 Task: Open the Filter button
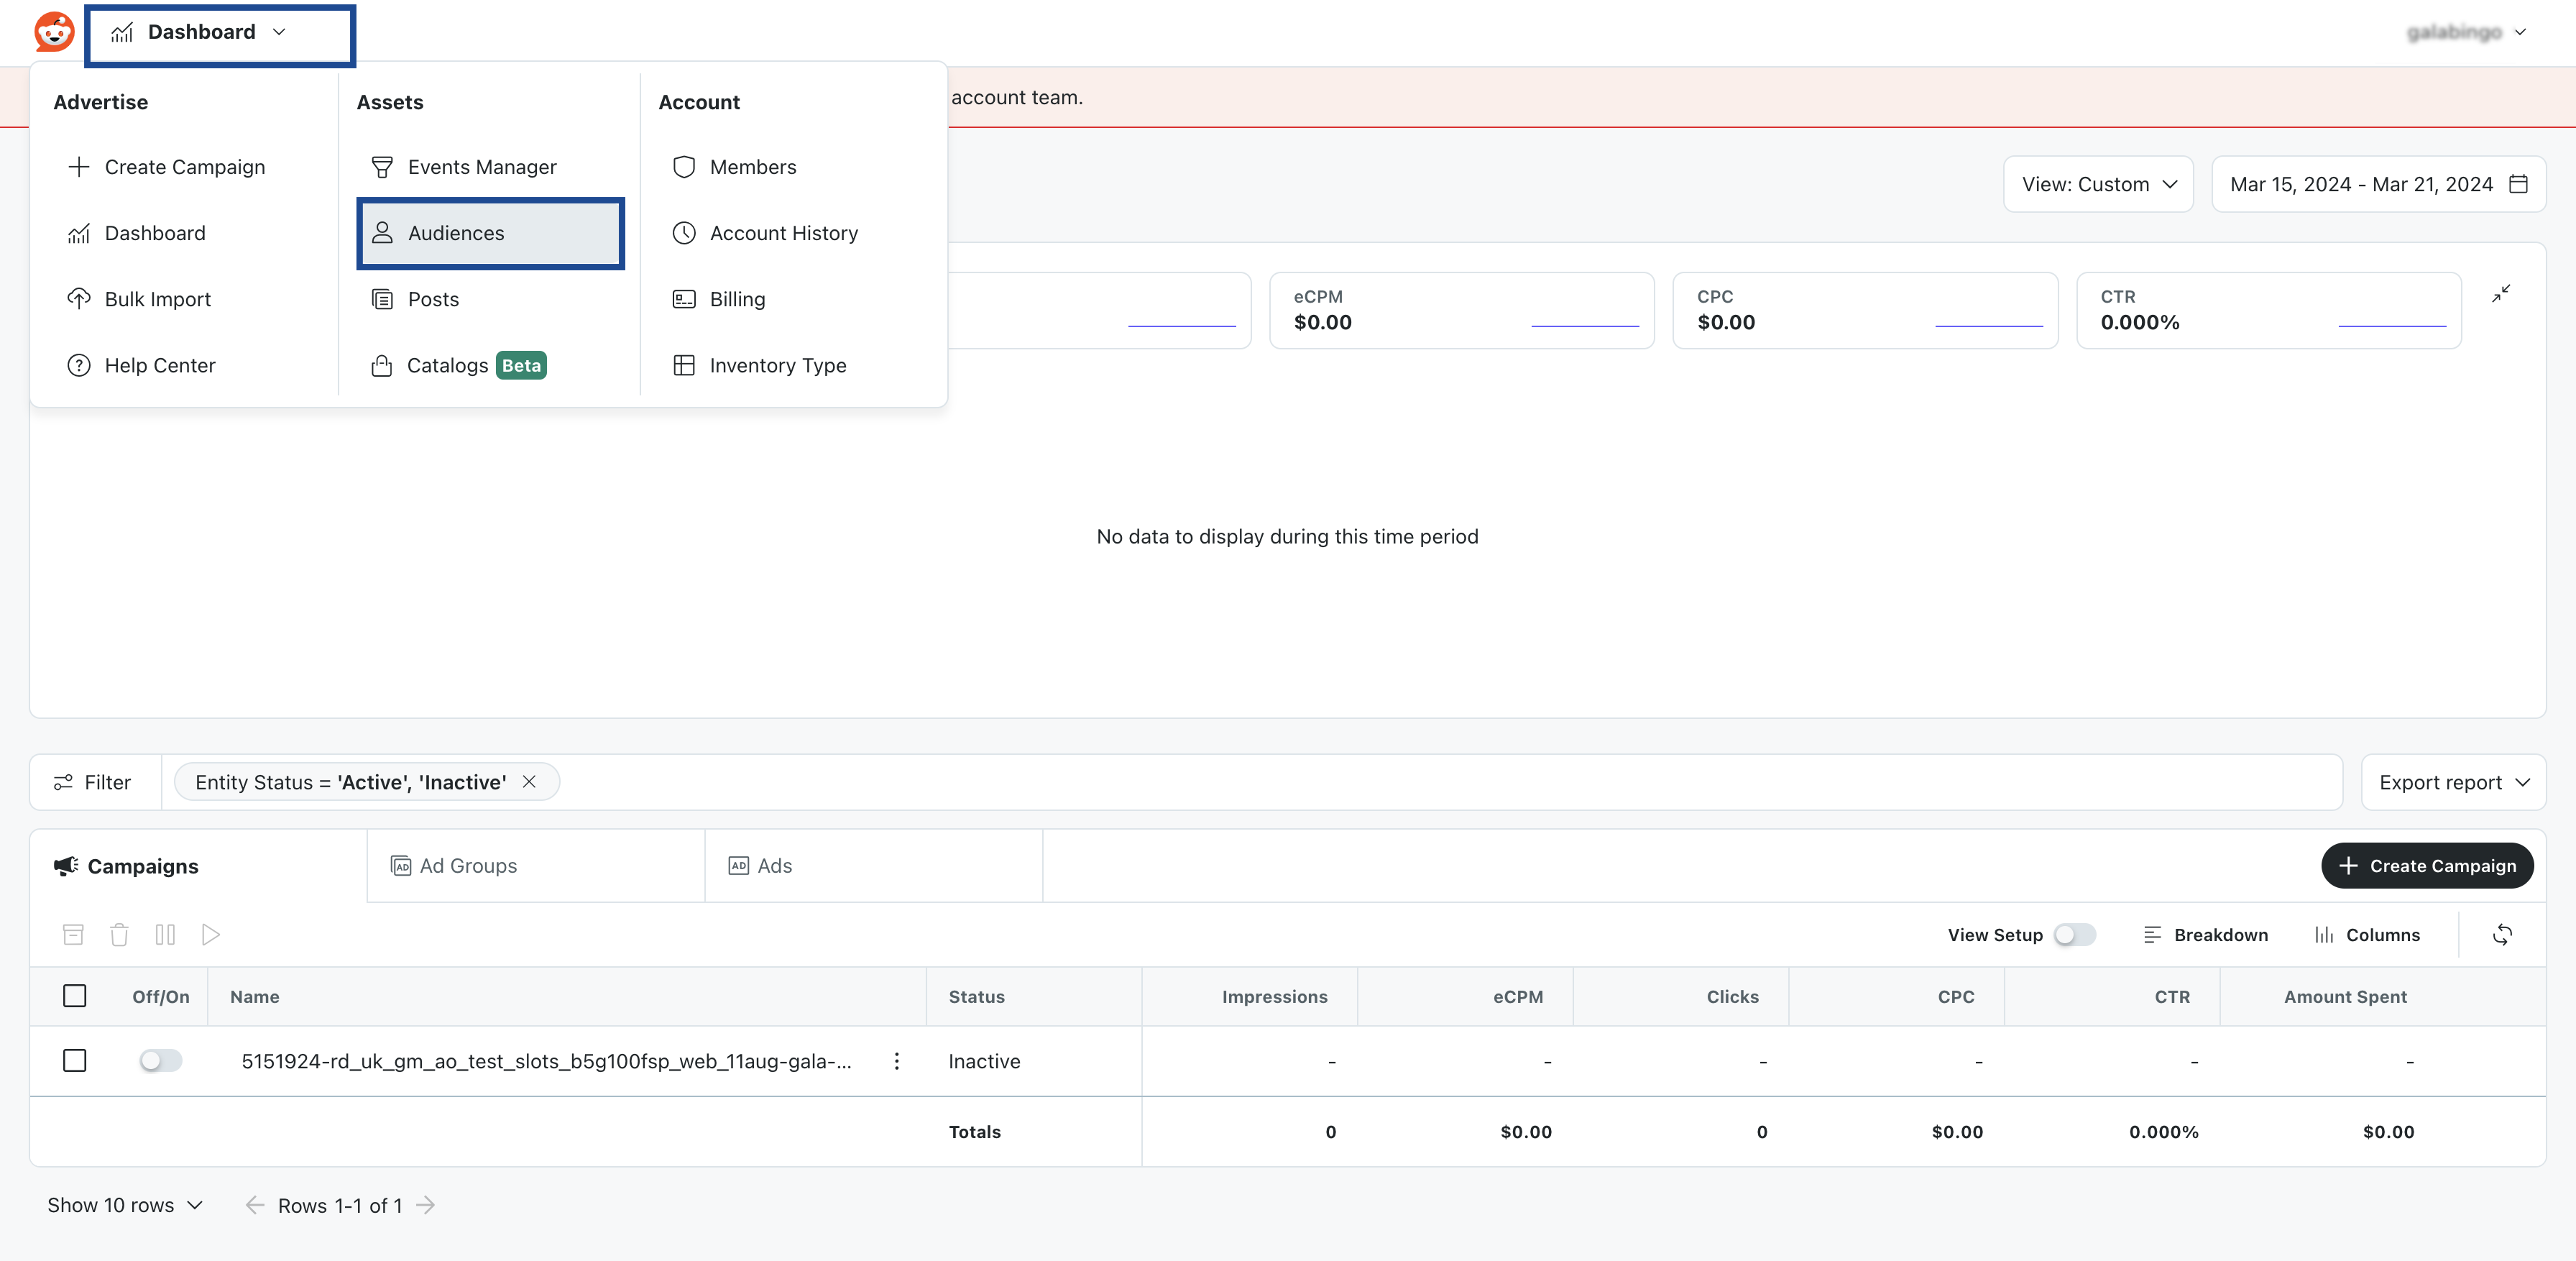(94, 782)
